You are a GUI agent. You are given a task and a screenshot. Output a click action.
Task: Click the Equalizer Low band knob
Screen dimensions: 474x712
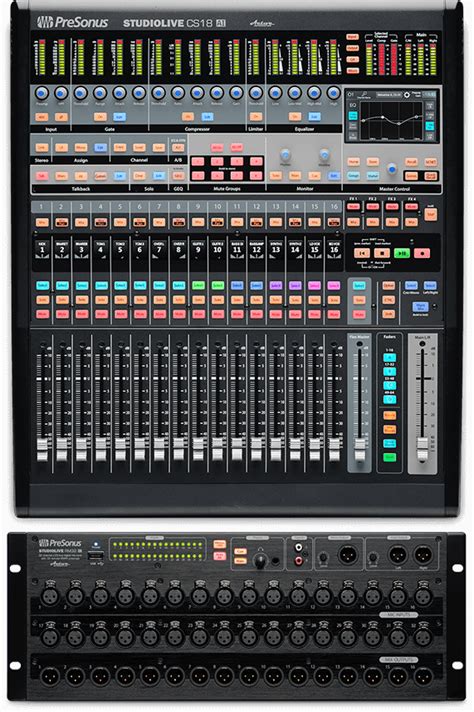(x=275, y=93)
